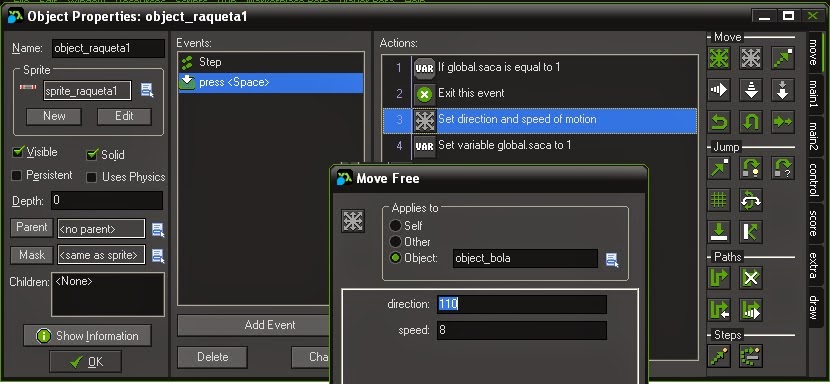
Task: Enable the Uses Physics checkbox
Action: pos(92,177)
